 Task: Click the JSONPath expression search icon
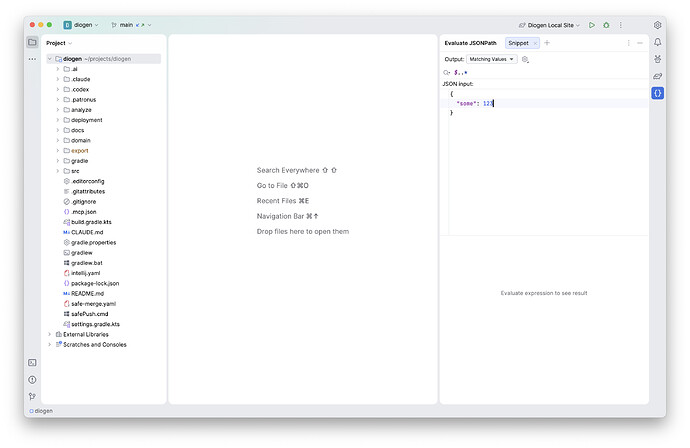[x=447, y=73]
